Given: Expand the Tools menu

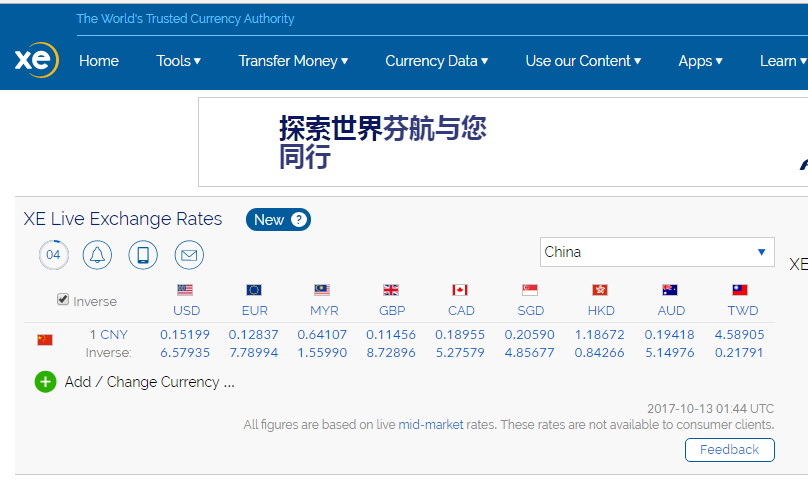Looking at the screenshot, I should (x=178, y=61).
